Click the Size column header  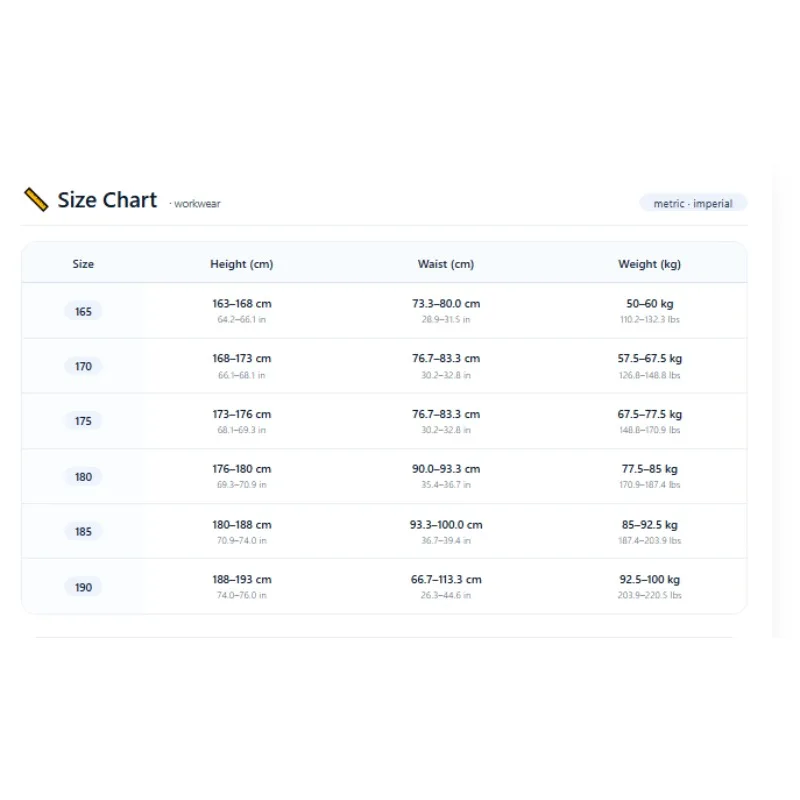83,264
